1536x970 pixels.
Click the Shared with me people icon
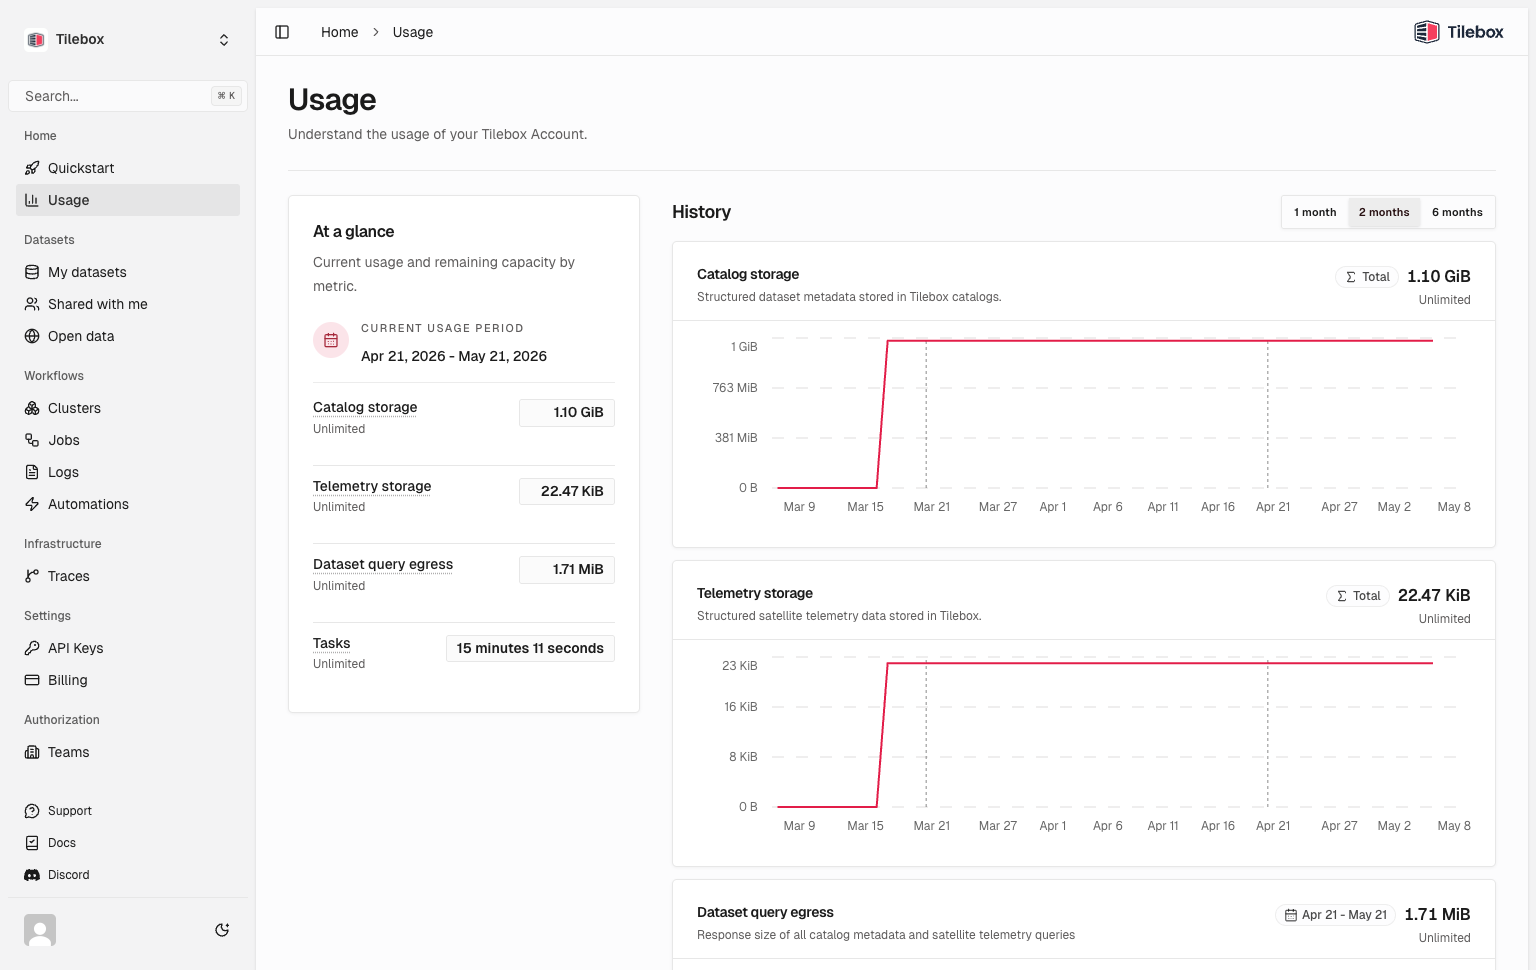click(x=32, y=304)
